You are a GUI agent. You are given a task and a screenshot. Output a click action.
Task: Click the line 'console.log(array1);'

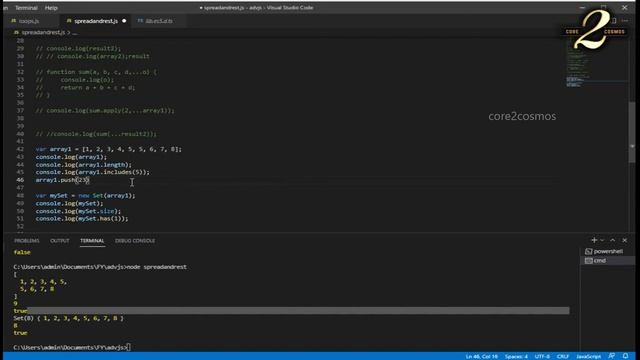71,157
